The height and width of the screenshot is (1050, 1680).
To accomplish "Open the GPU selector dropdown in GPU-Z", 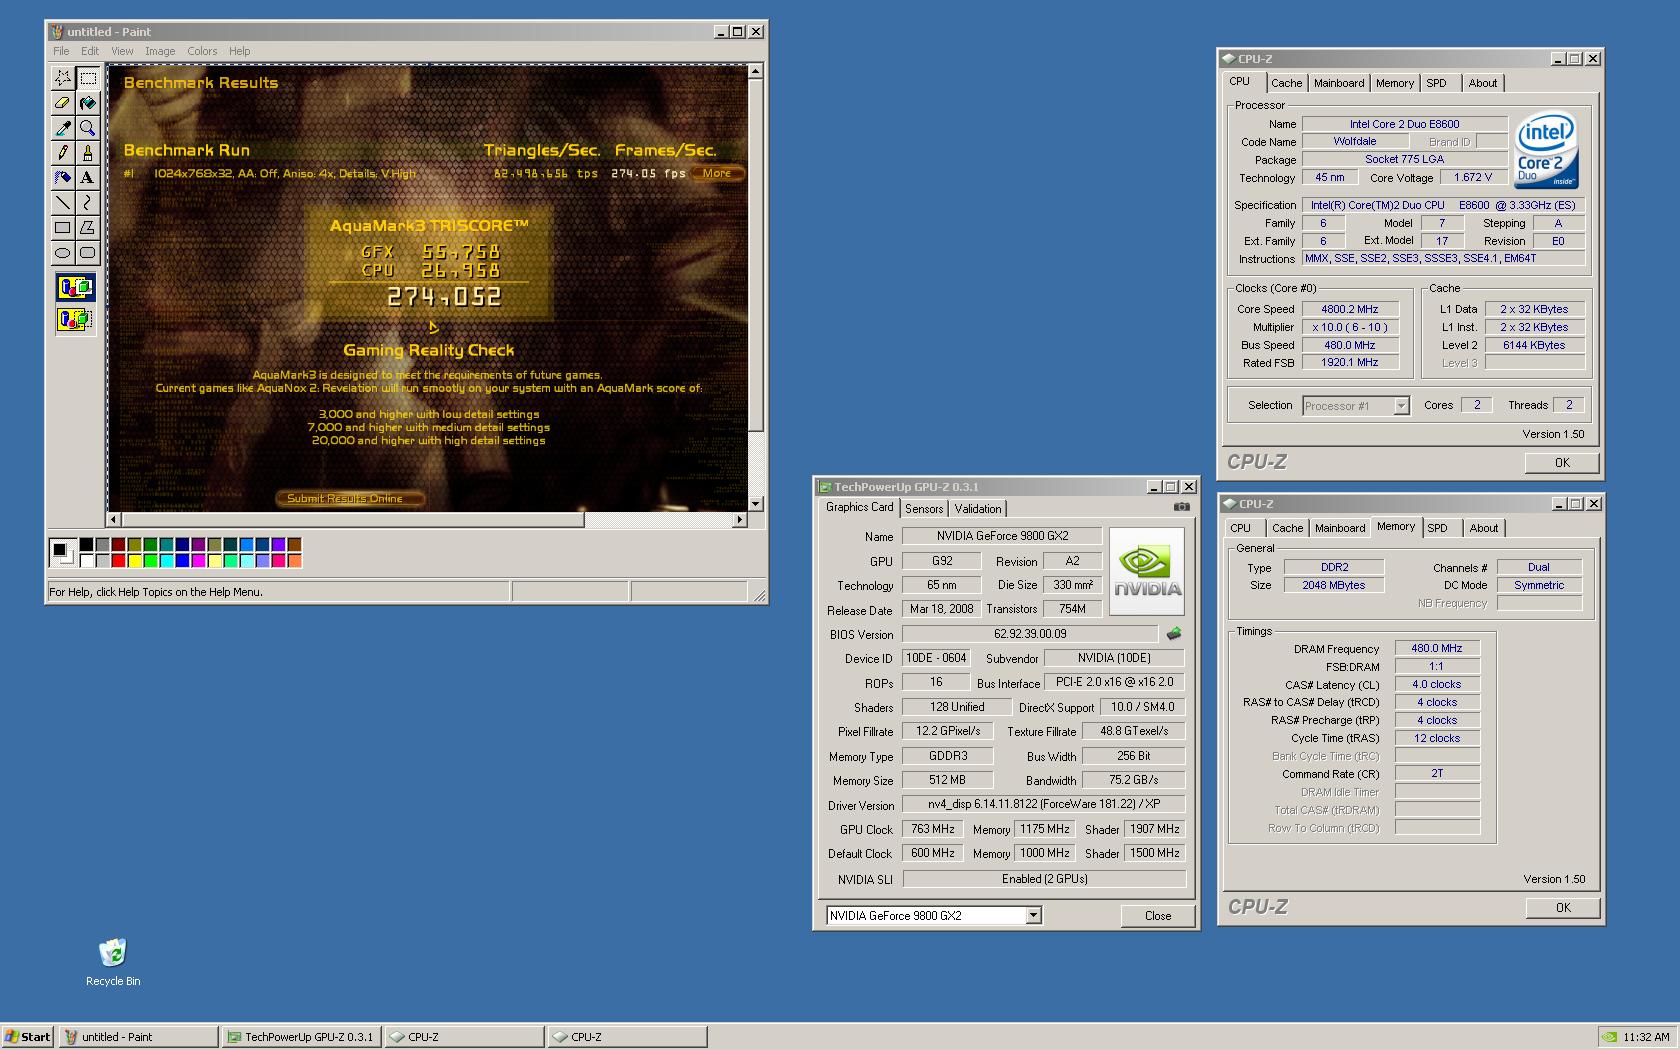I will pos(1033,915).
